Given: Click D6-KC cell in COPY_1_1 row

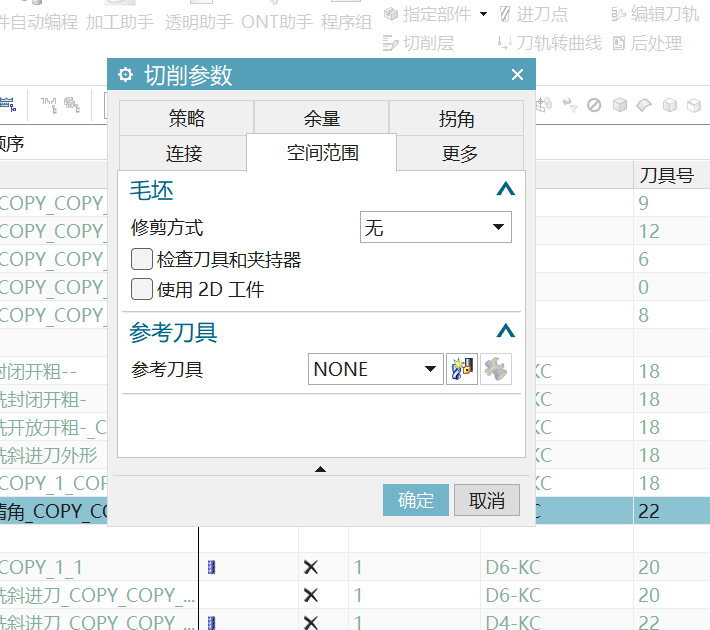Looking at the screenshot, I should coord(556,567).
